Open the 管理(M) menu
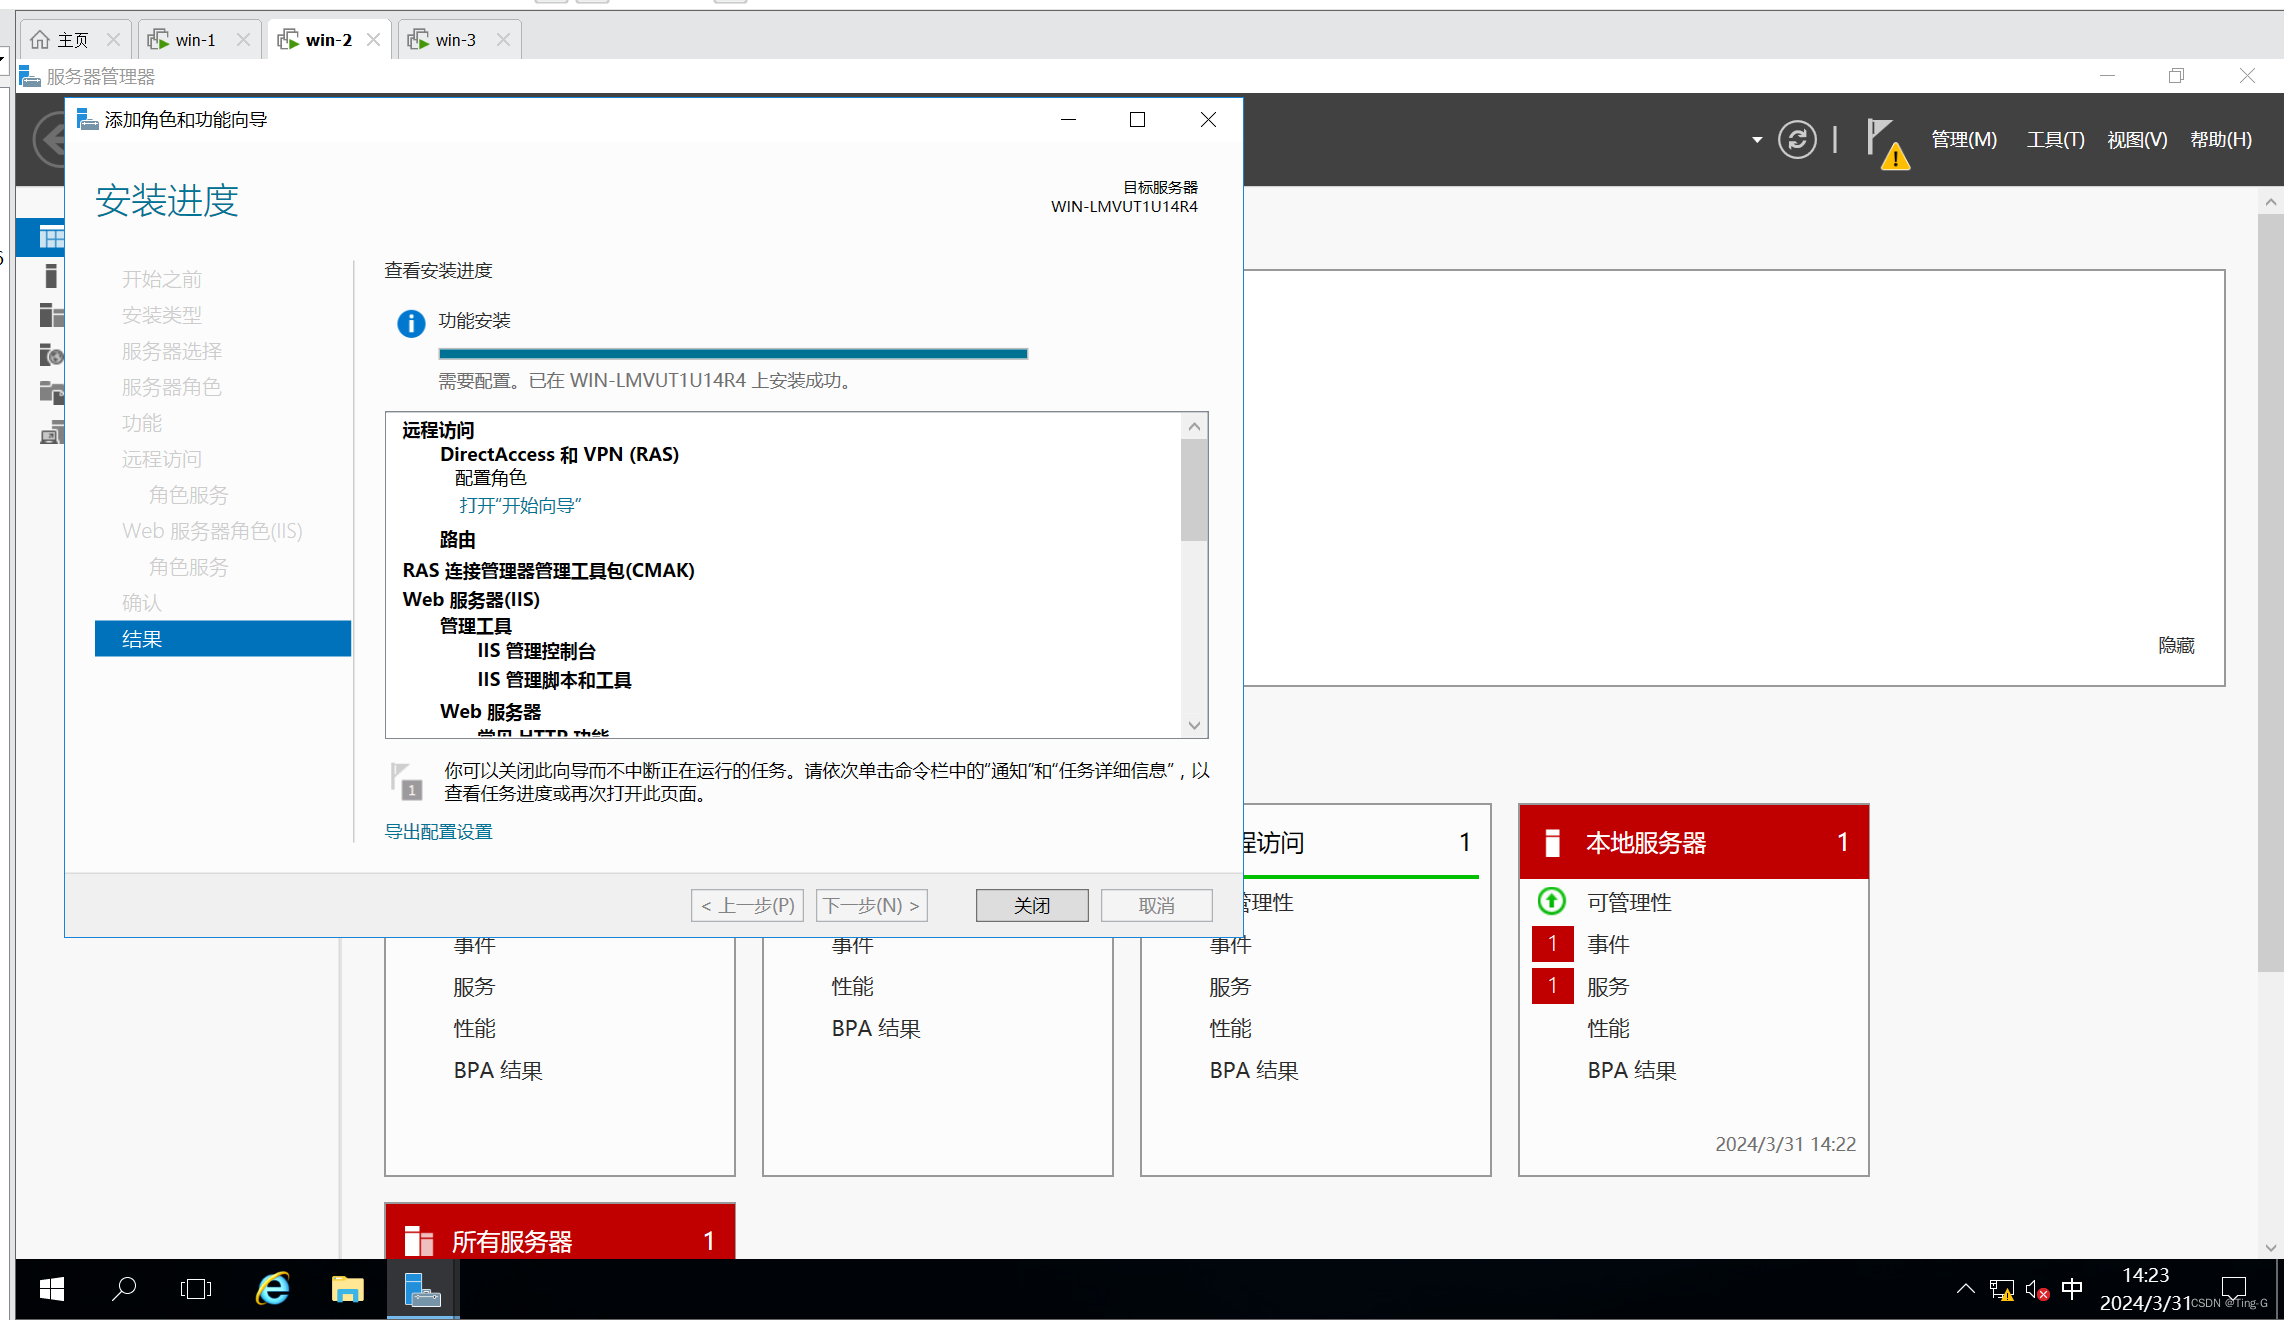 click(x=1963, y=140)
